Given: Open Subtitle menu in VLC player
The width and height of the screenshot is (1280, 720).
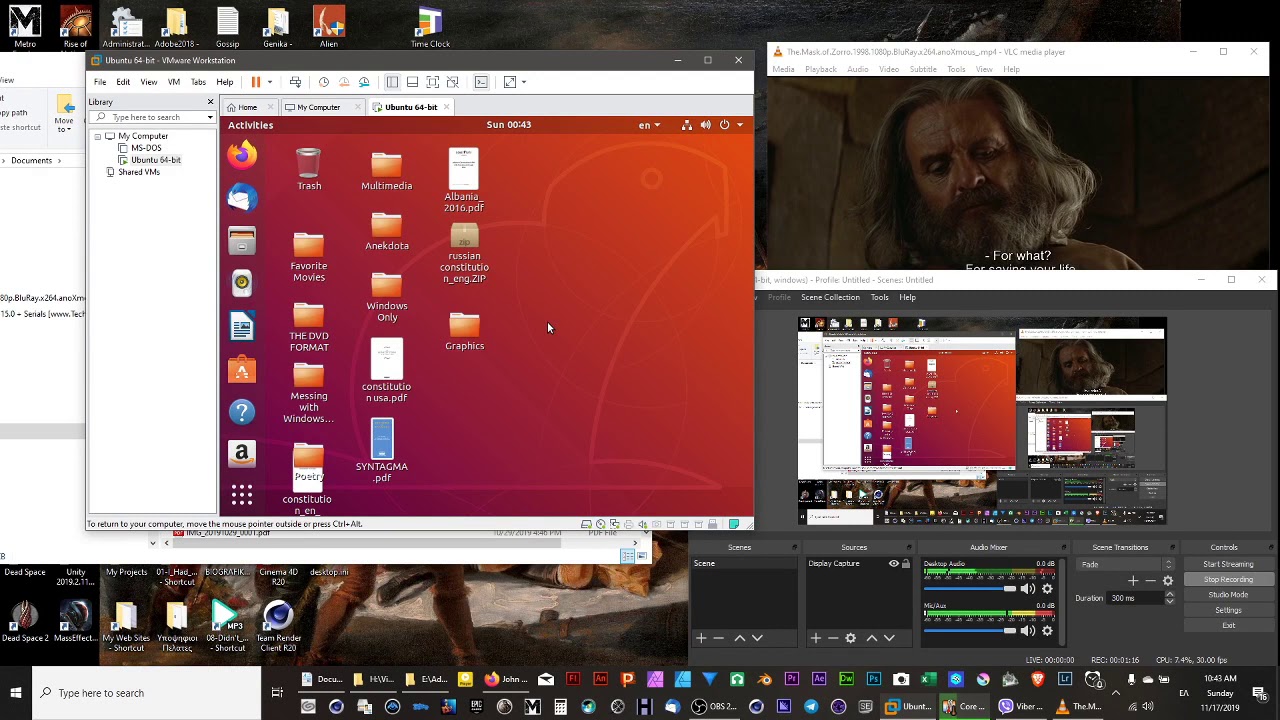Looking at the screenshot, I should (x=923, y=69).
